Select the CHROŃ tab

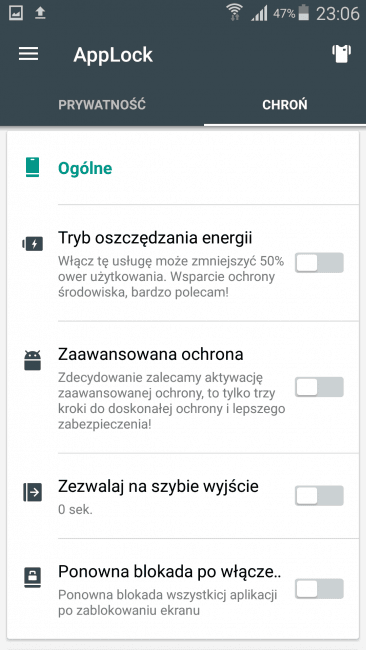pos(285,105)
